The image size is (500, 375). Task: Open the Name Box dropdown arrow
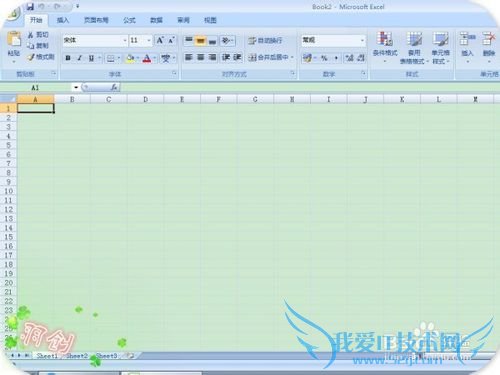[x=76, y=88]
